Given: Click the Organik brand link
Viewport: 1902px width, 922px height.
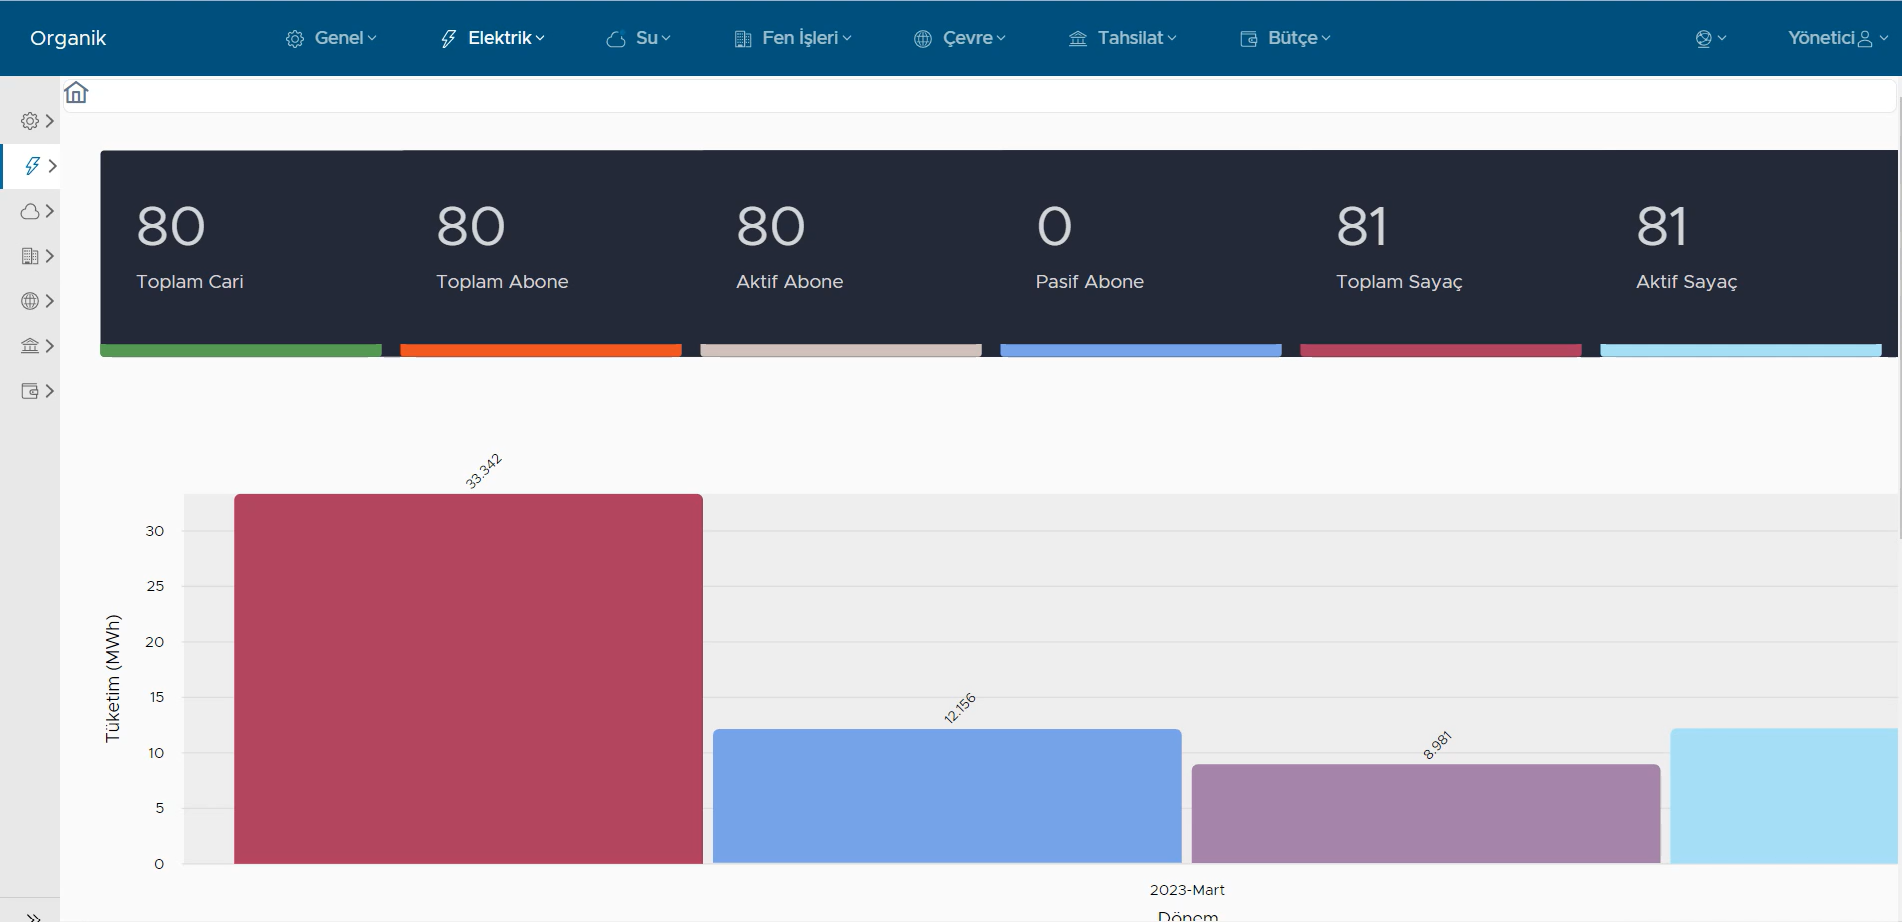Looking at the screenshot, I should 68,38.
